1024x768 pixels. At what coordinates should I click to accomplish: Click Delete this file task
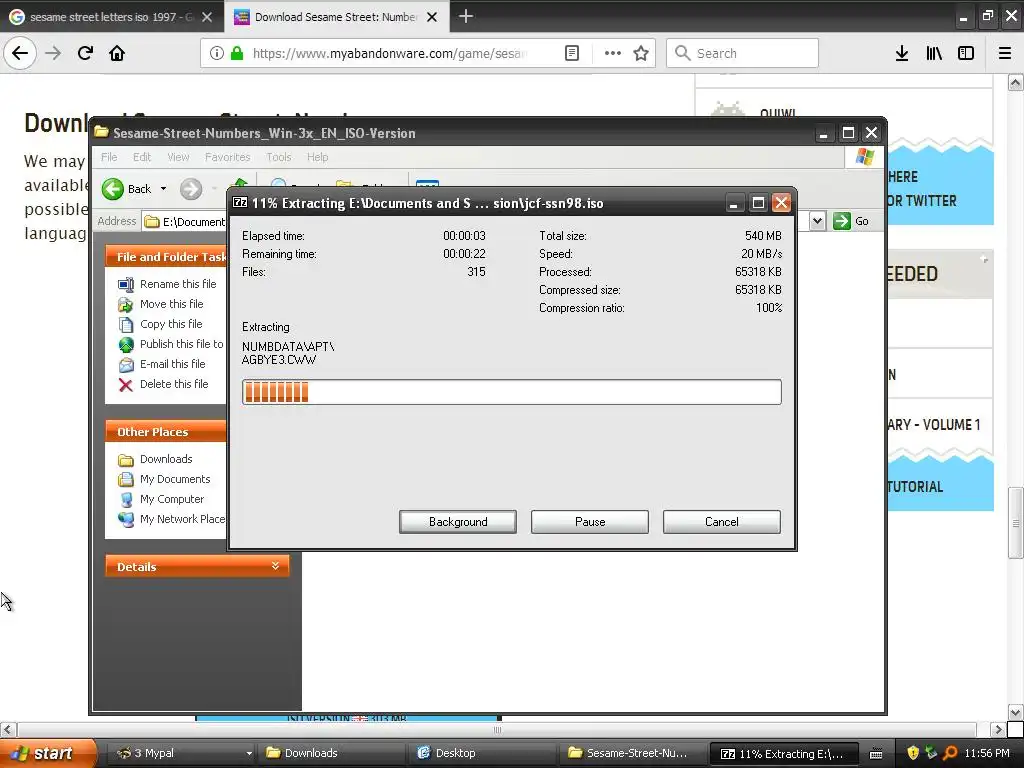coord(163,384)
